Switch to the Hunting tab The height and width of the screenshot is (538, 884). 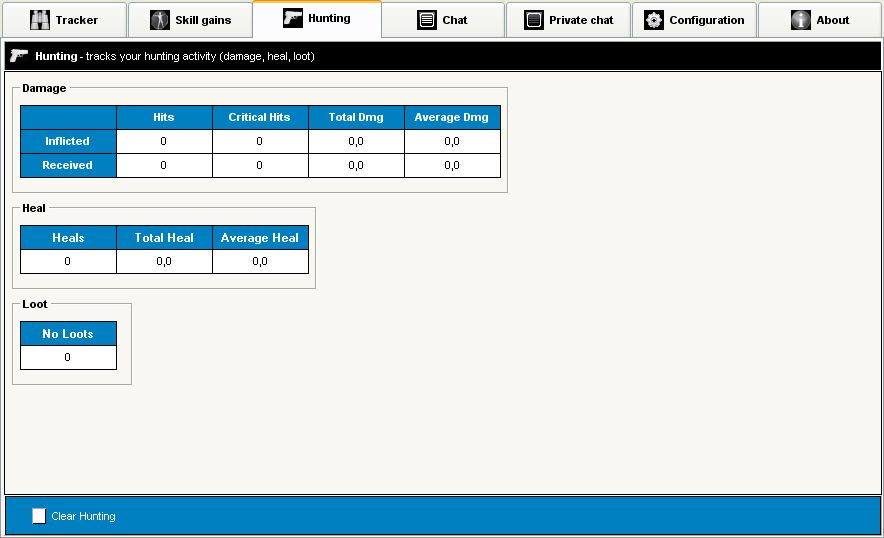tap(317, 19)
